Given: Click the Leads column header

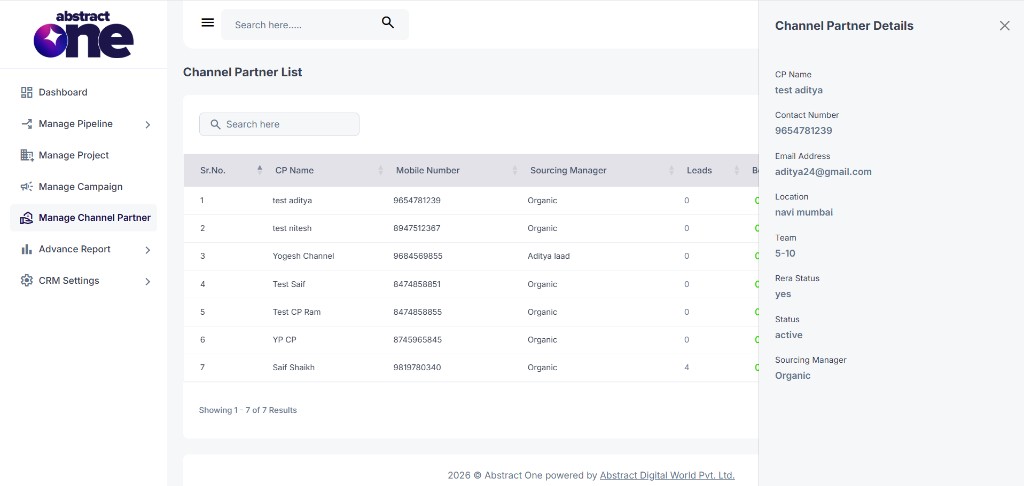Looking at the screenshot, I should click(699, 170).
